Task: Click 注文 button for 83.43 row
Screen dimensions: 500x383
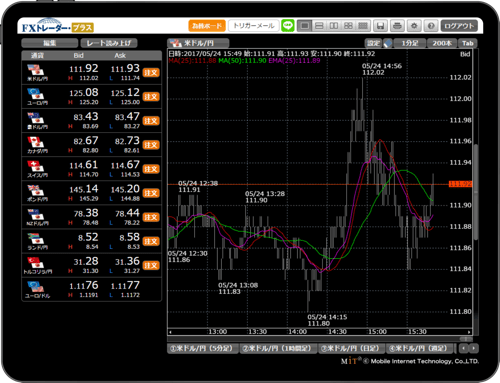Action: click(151, 121)
